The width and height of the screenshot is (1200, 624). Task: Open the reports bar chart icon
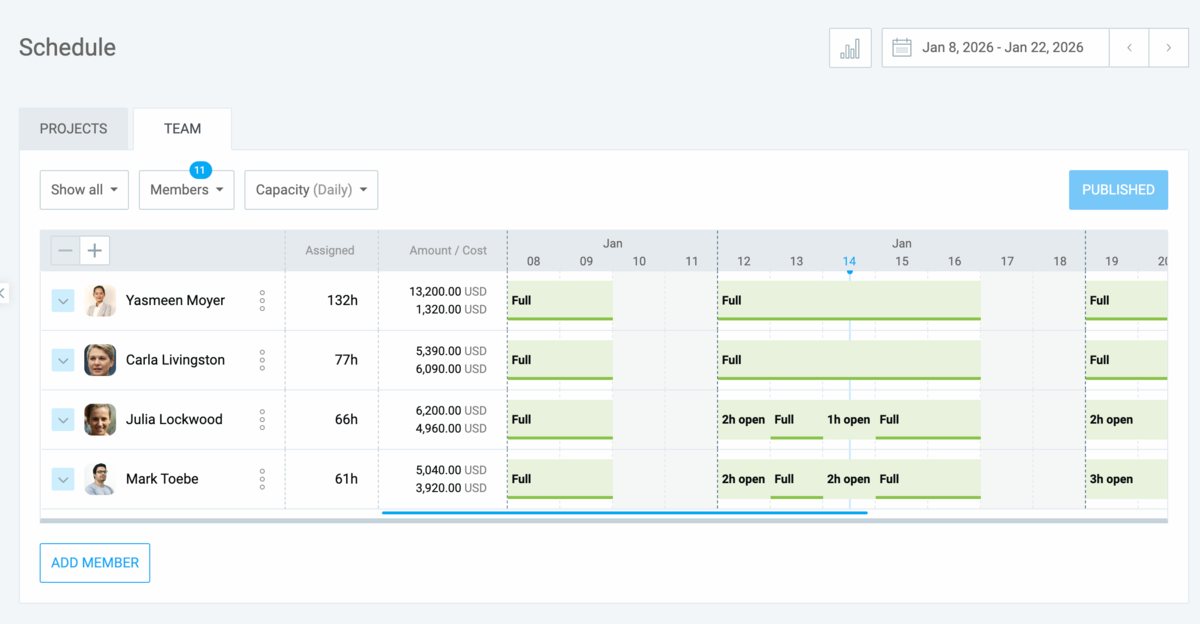click(849, 47)
